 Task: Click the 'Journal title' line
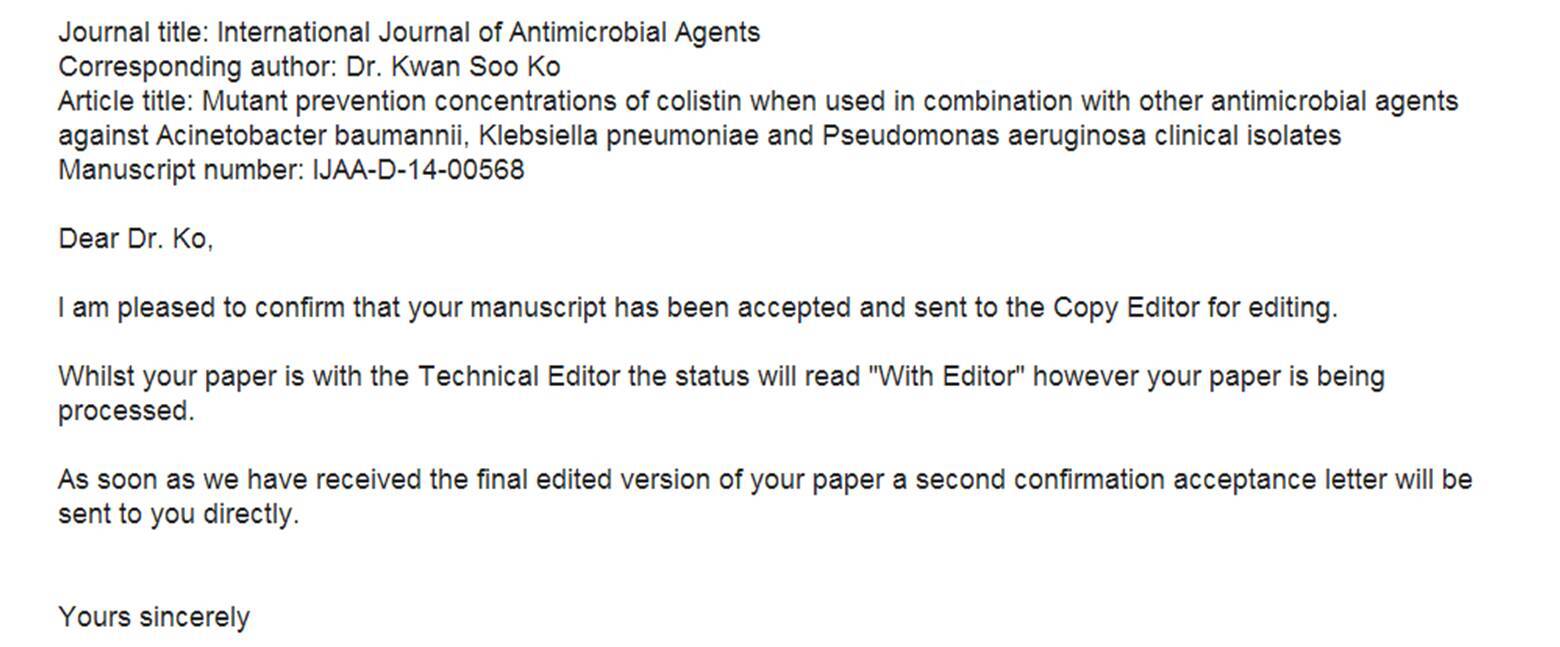coord(409,33)
